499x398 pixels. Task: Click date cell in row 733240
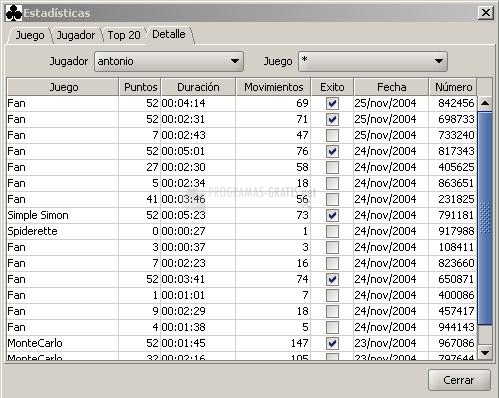391,135
